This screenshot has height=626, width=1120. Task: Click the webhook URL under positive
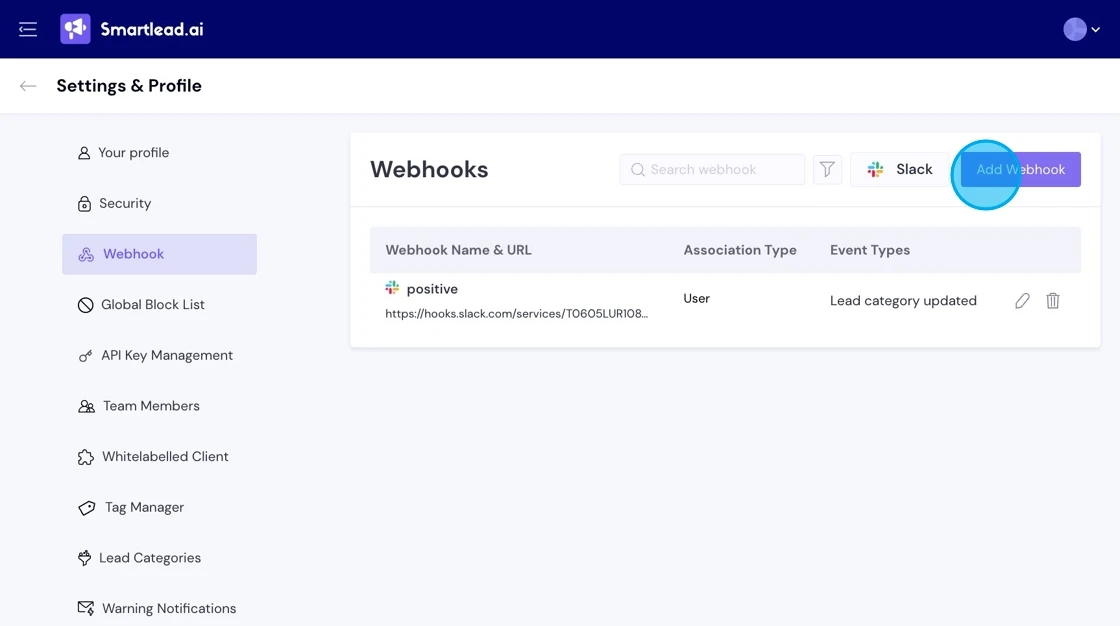517,313
